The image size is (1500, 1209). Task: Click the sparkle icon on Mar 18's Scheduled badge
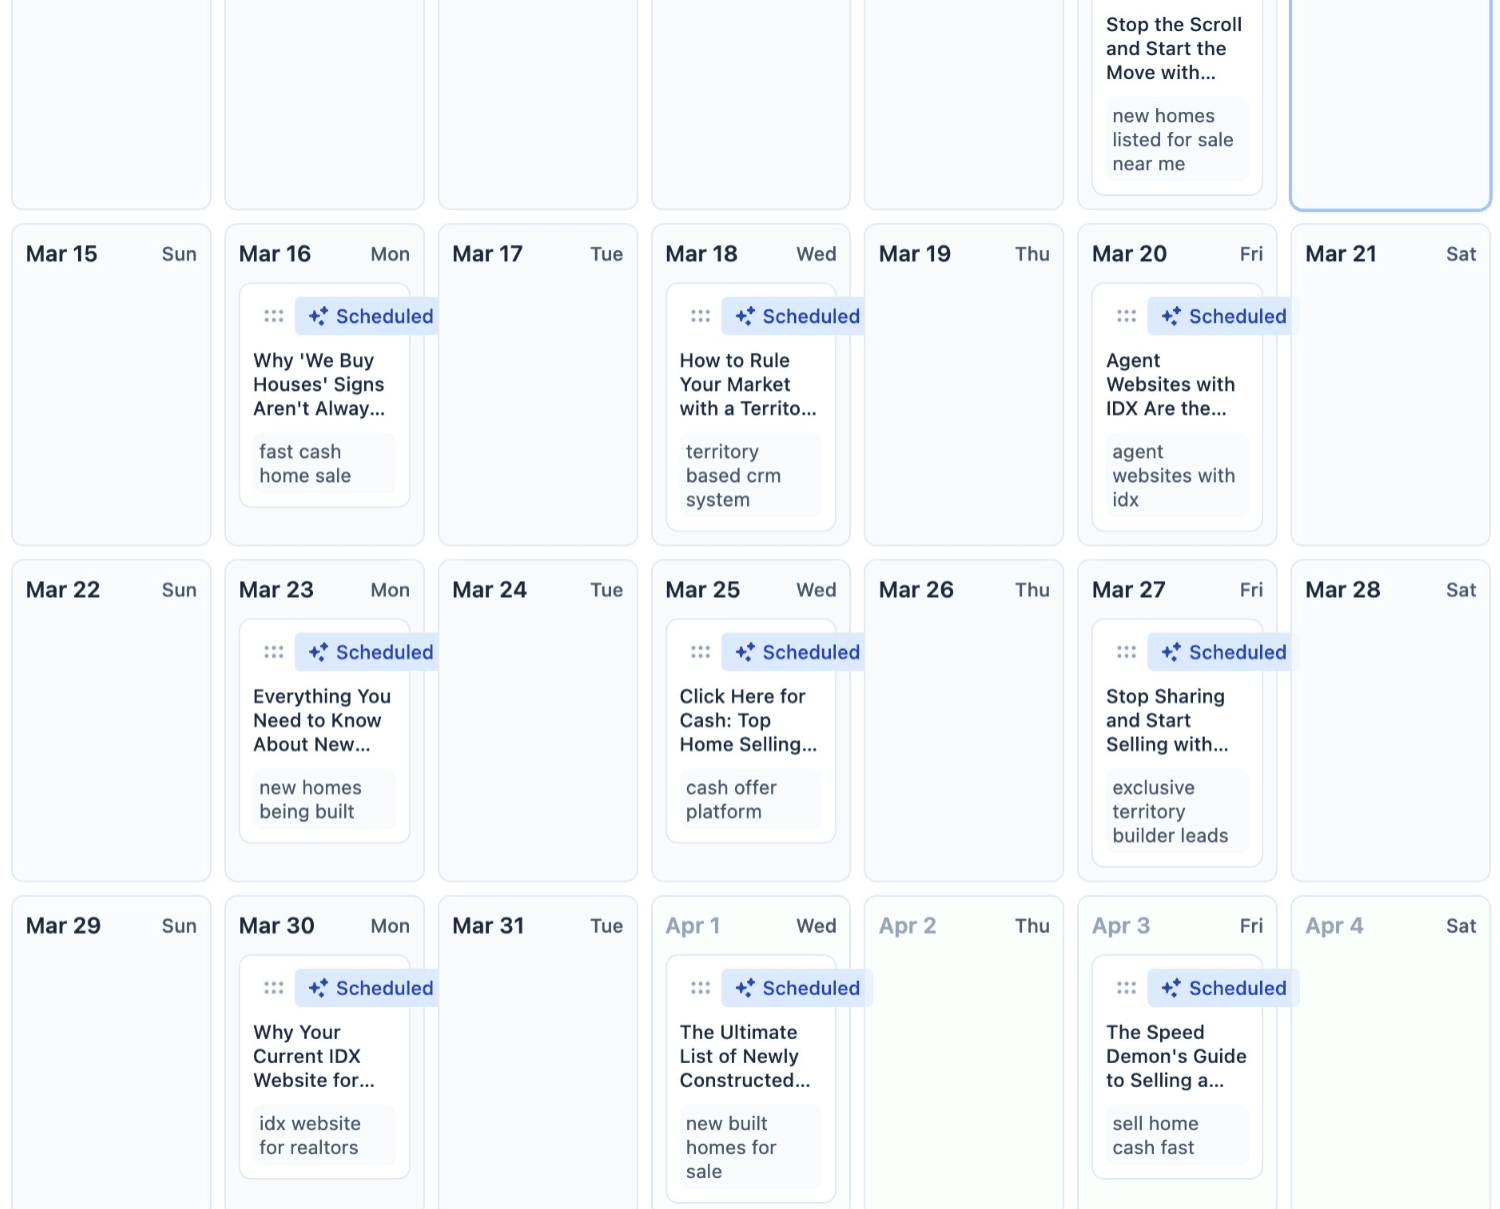tap(745, 315)
